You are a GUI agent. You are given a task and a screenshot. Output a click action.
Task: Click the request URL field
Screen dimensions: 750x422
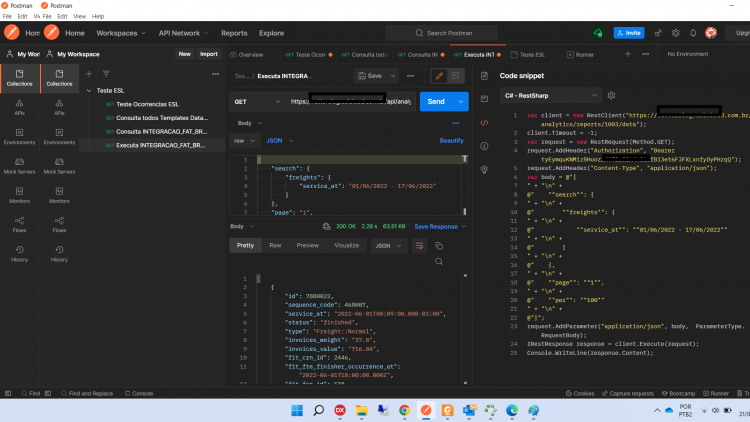350,101
